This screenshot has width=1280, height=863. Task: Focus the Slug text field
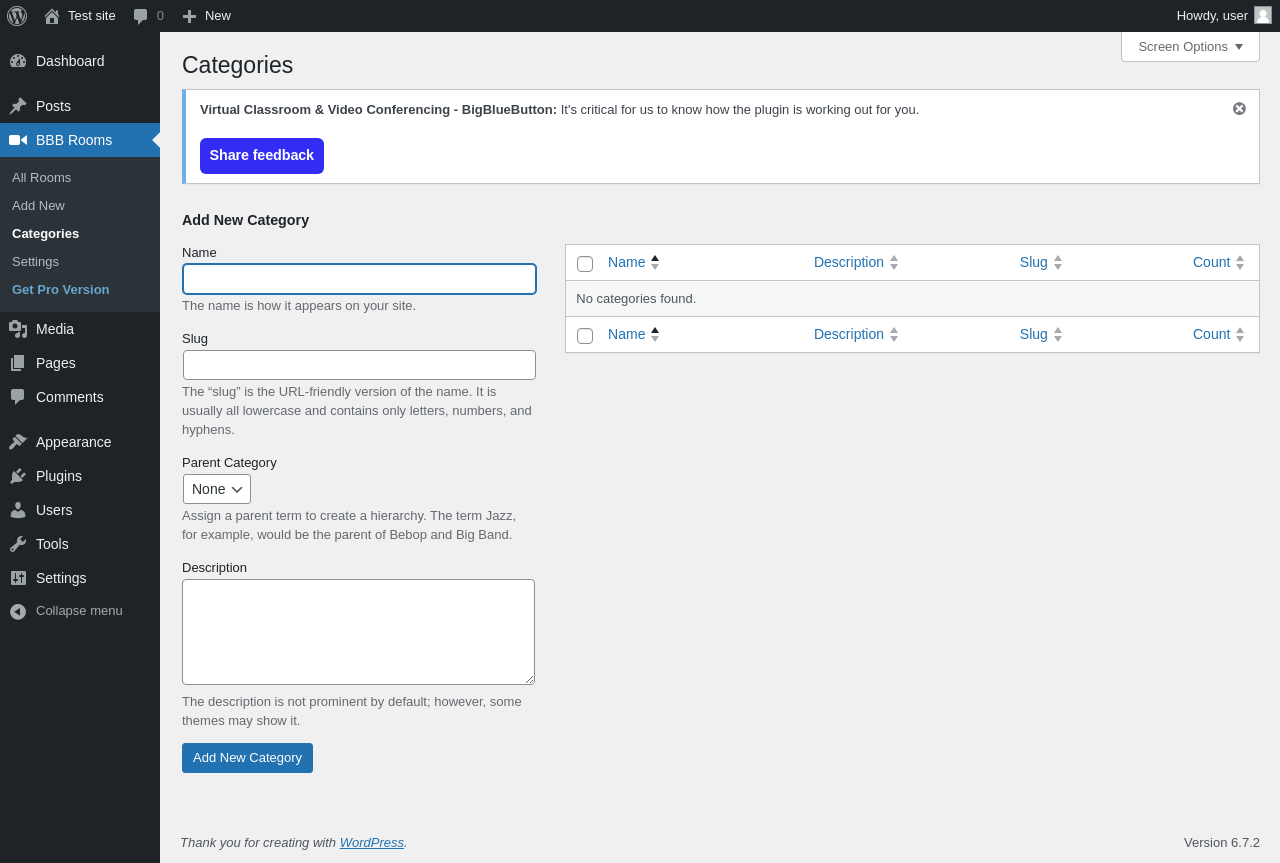359,365
